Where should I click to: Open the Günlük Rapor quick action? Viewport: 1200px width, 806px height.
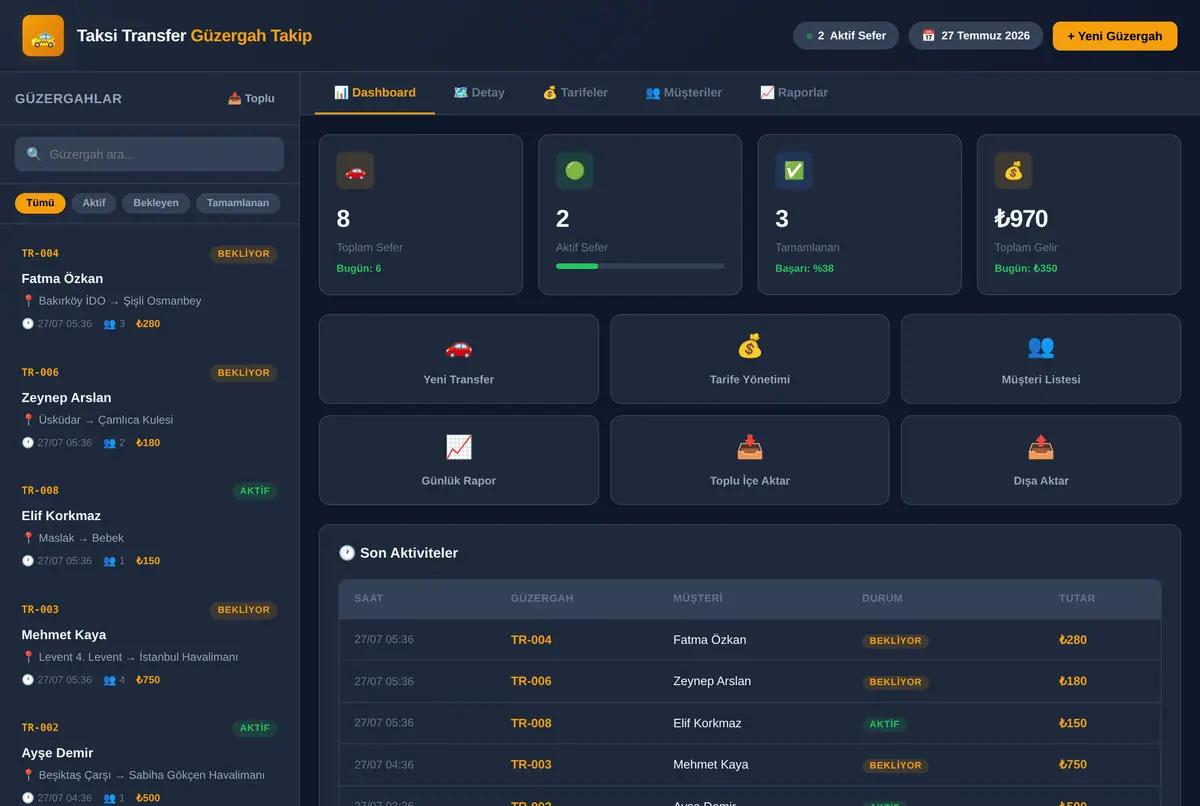click(x=459, y=460)
